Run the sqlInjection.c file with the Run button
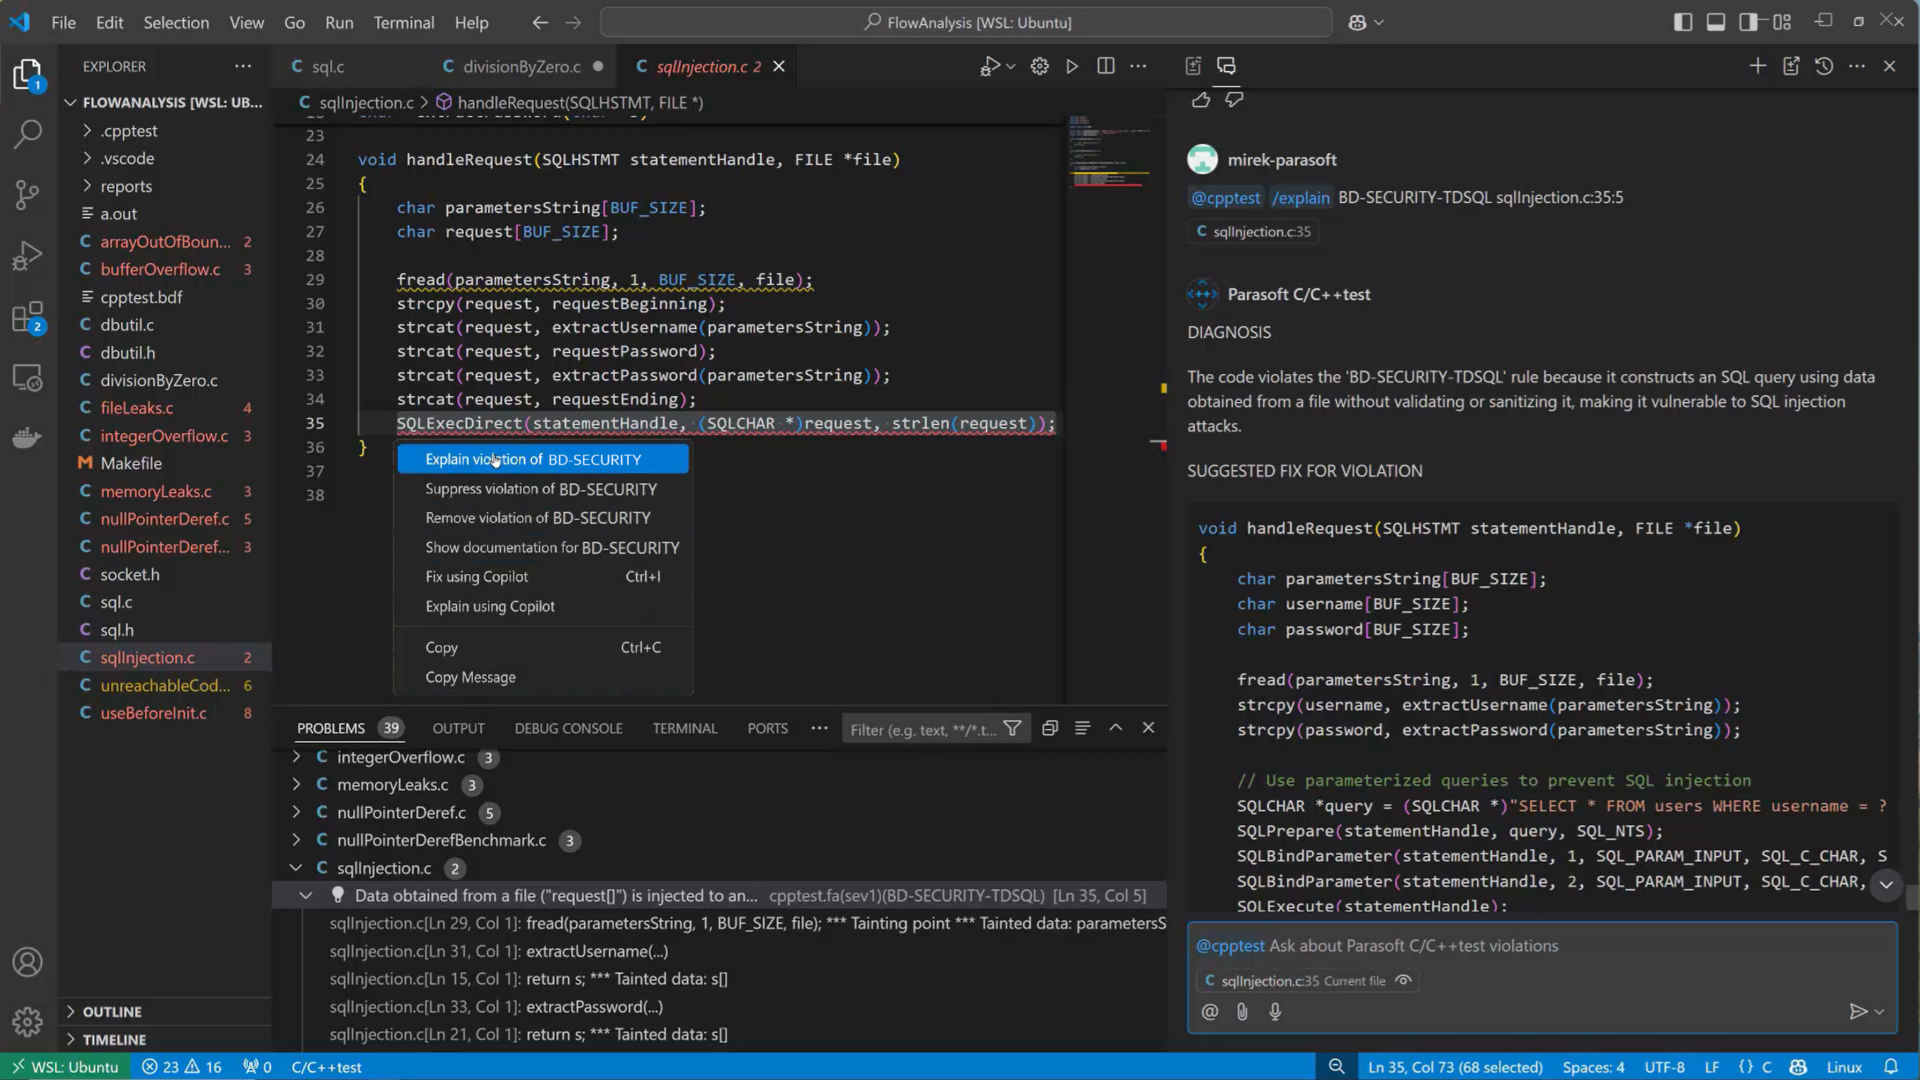1920x1080 pixels. [x=1071, y=66]
